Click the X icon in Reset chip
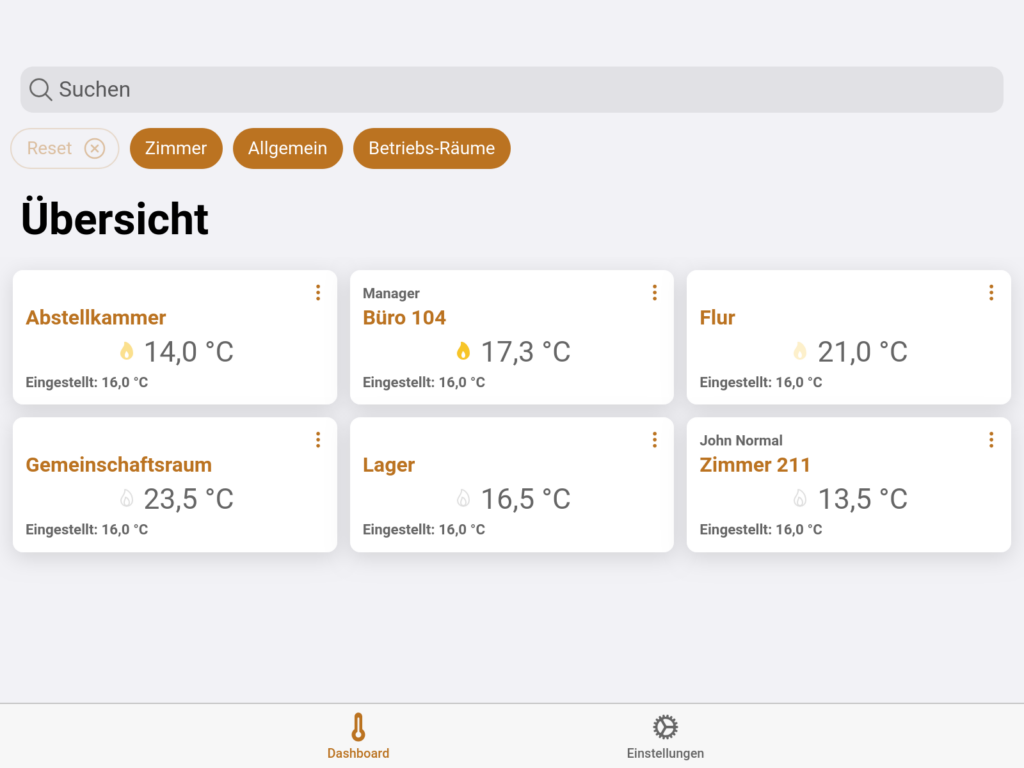Screen dimensions: 1024x768 94,148
